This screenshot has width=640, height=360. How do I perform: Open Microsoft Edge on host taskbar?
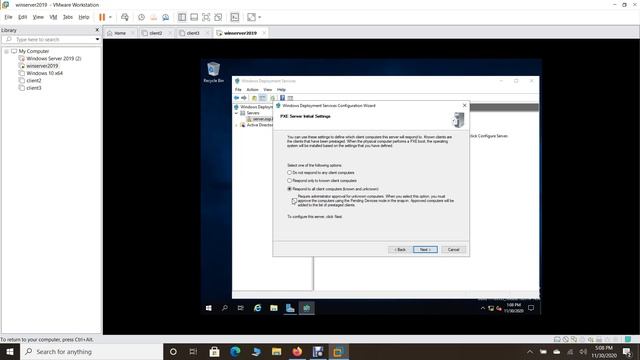coord(235,351)
